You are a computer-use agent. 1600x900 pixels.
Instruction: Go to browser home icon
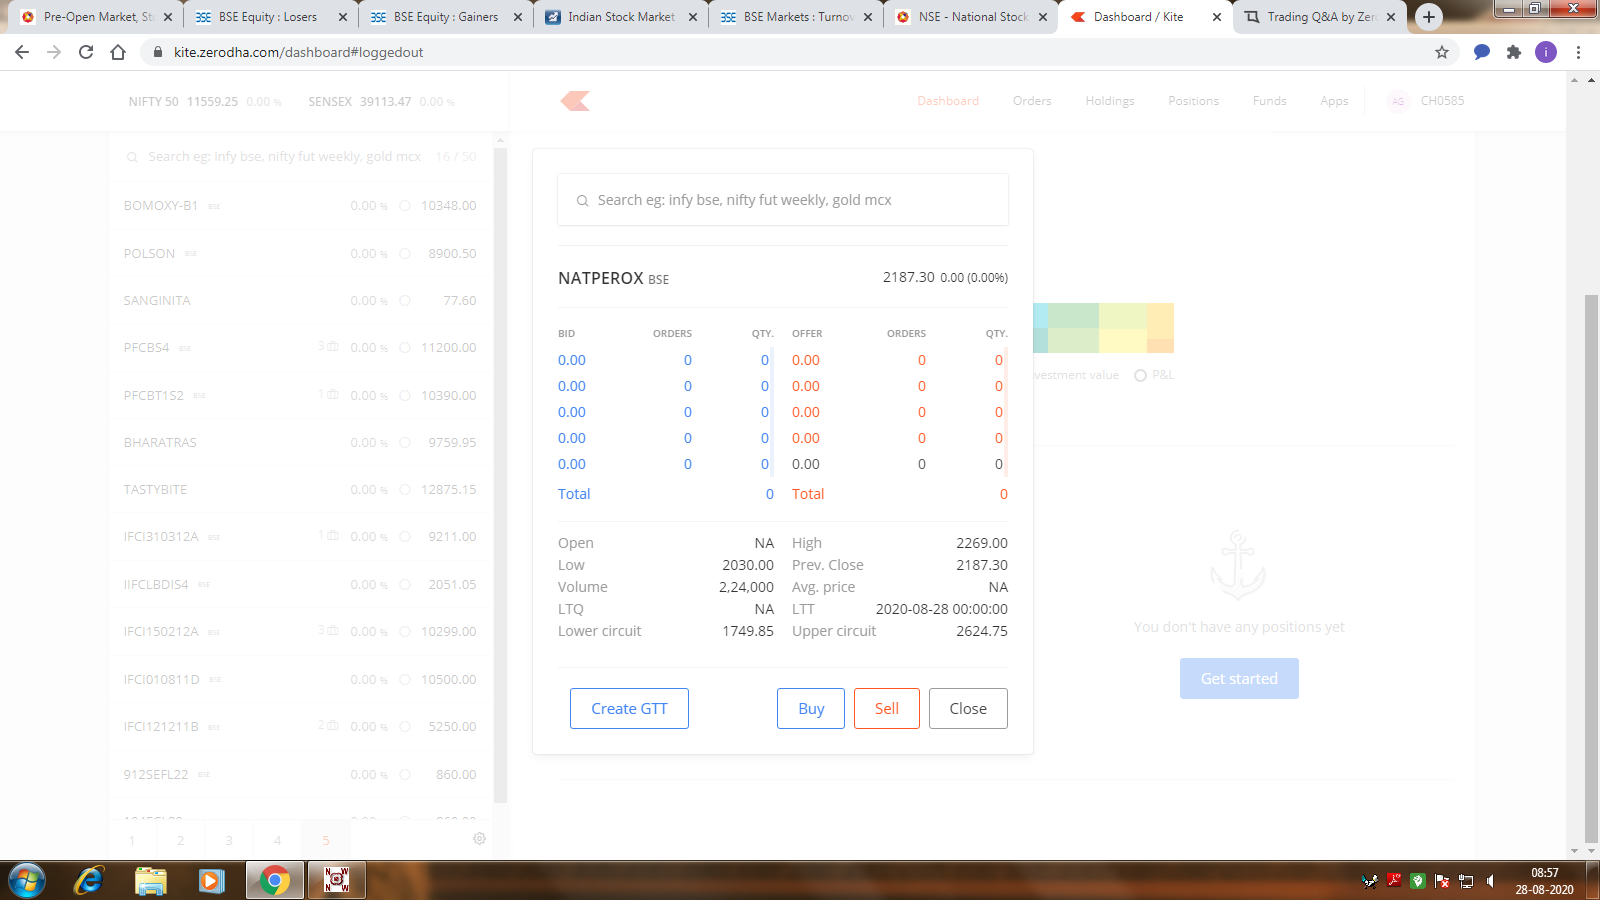click(x=118, y=52)
